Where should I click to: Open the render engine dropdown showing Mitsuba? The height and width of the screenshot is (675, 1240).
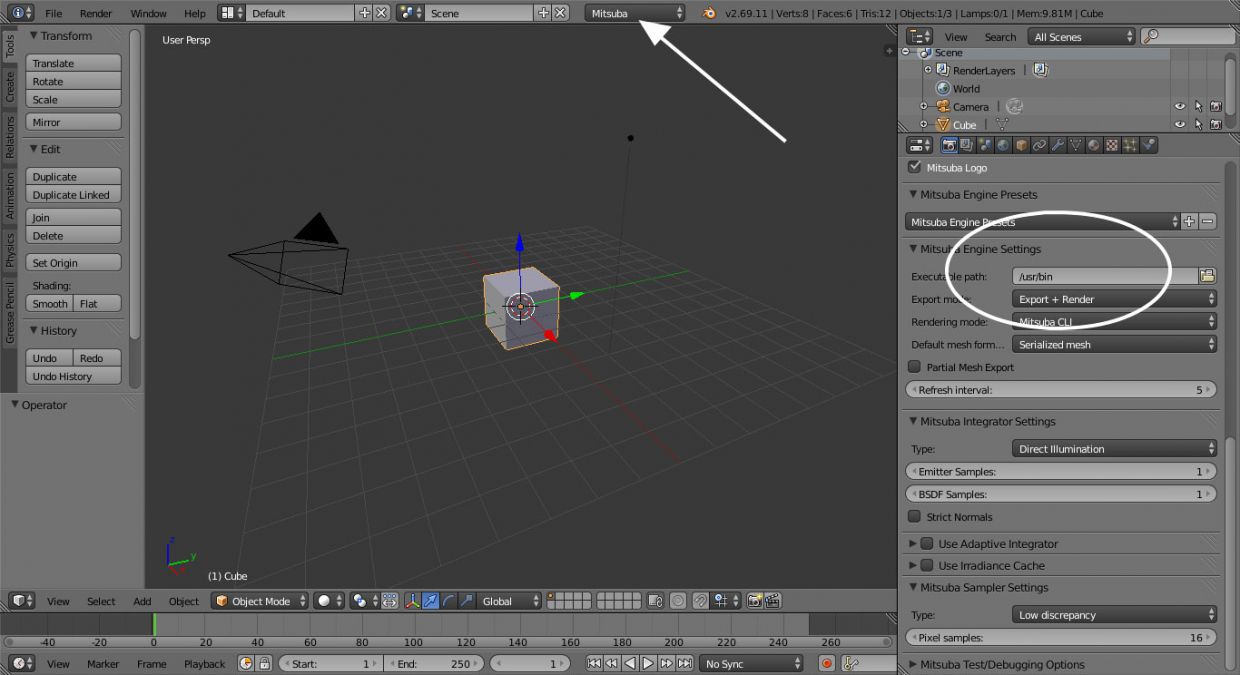(636, 13)
